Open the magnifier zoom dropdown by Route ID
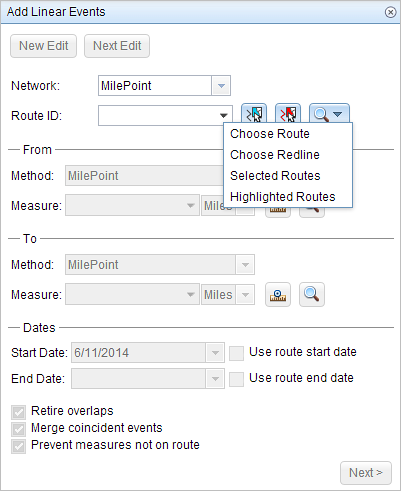This screenshot has width=401, height=491. point(329,114)
